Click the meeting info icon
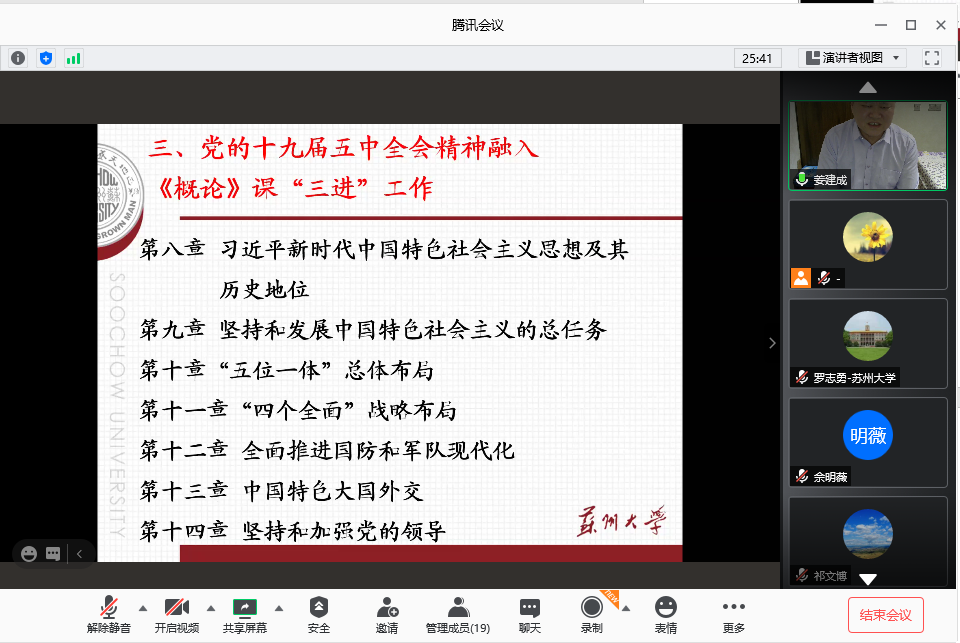This screenshot has height=643, width=960. pyautogui.click(x=18, y=58)
